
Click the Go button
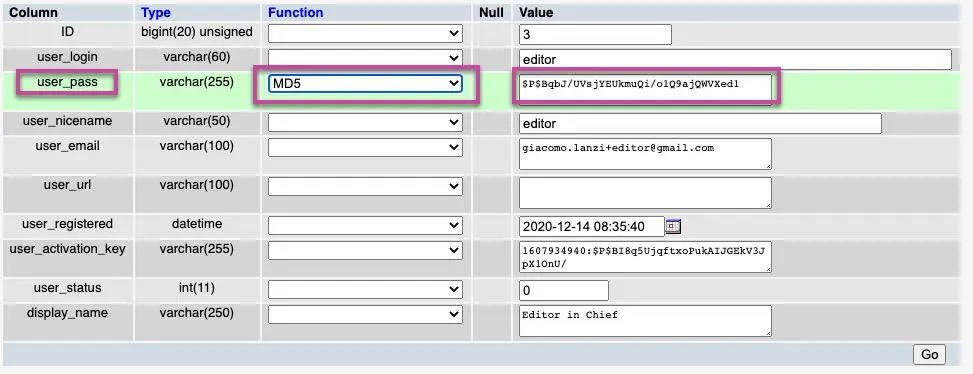coord(929,354)
